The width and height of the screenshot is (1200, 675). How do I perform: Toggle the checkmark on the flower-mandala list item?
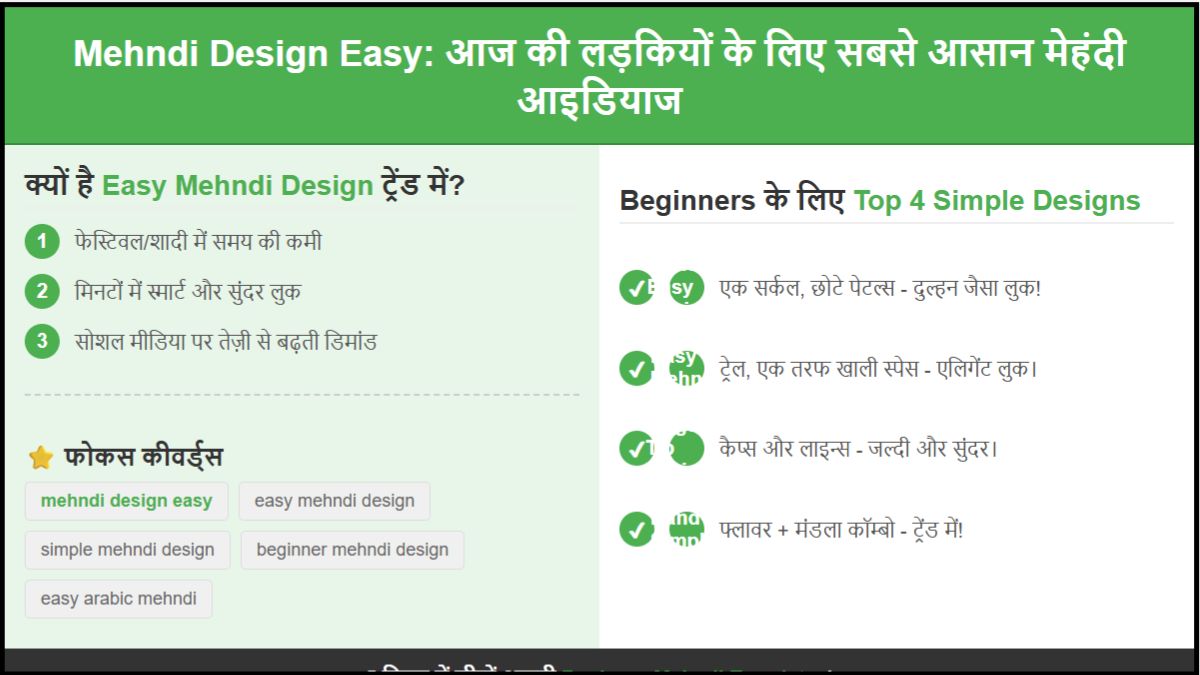pyautogui.click(x=637, y=530)
